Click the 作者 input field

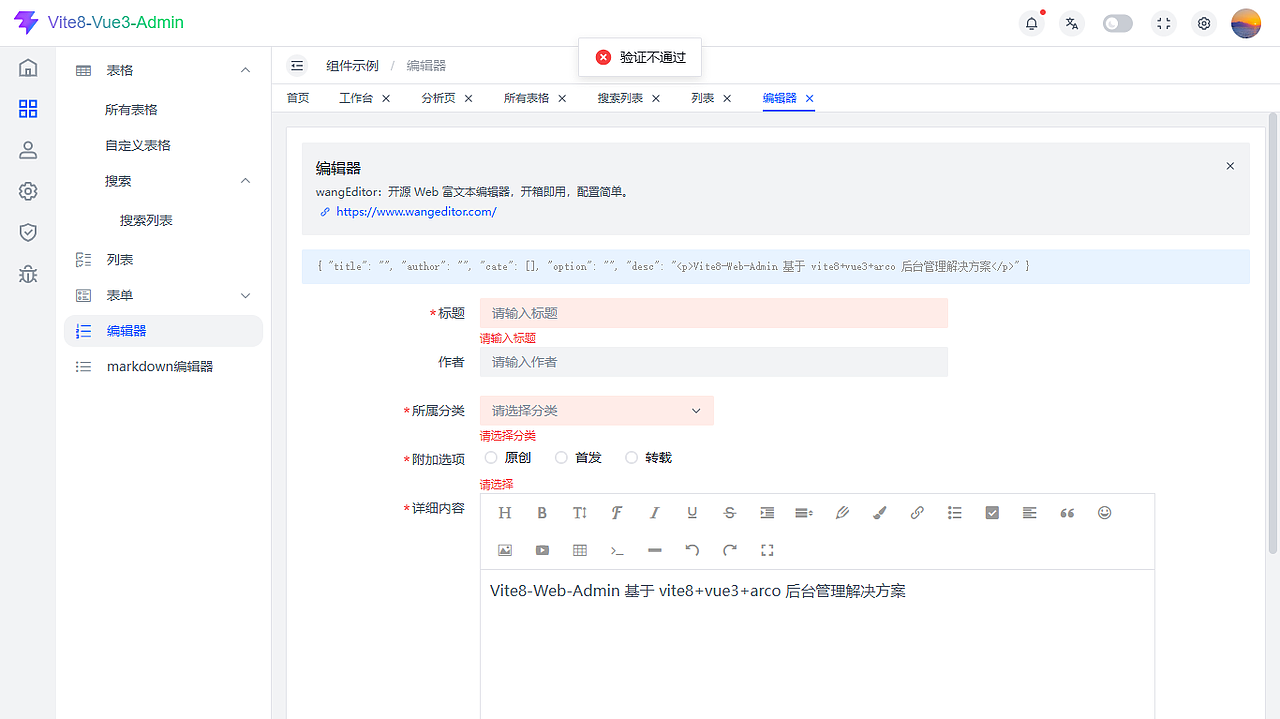click(x=714, y=362)
